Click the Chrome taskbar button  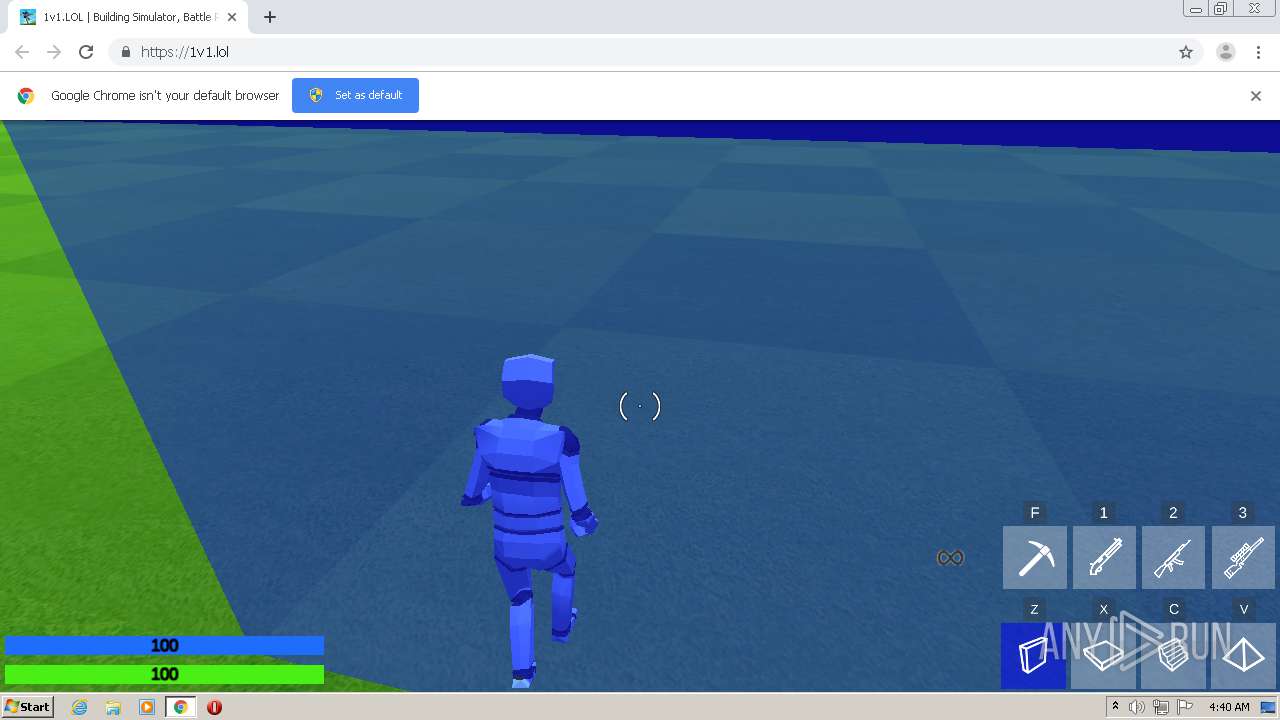point(181,707)
